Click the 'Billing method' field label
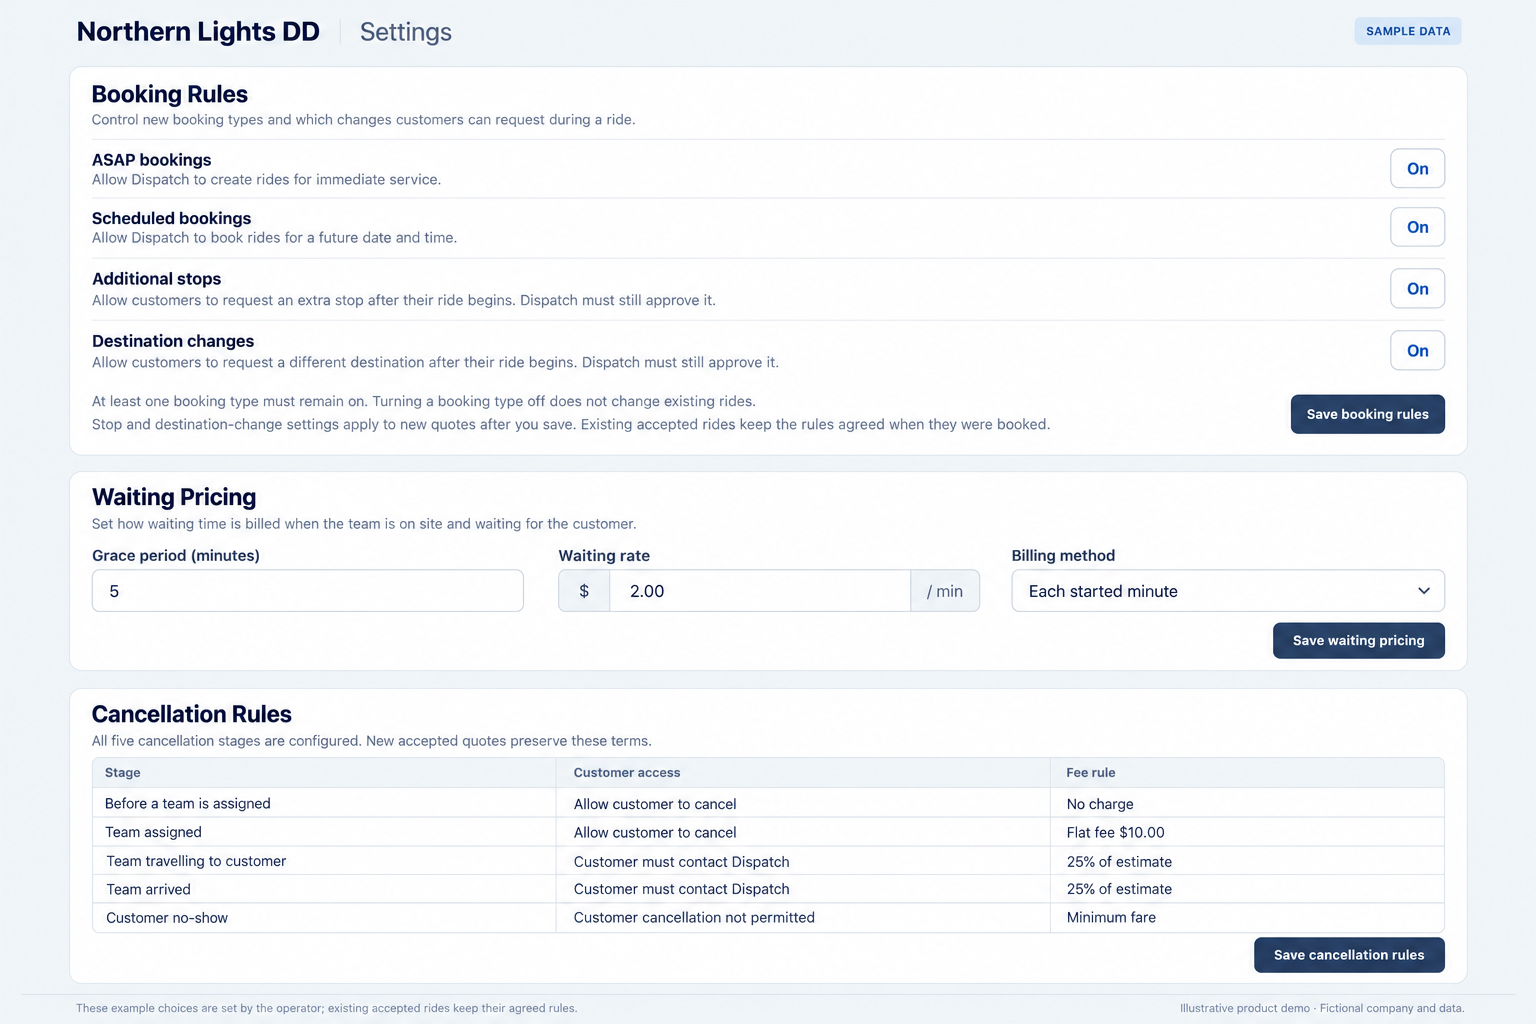This screenshot has height=1024, width=1536. tap(1063, 555)
